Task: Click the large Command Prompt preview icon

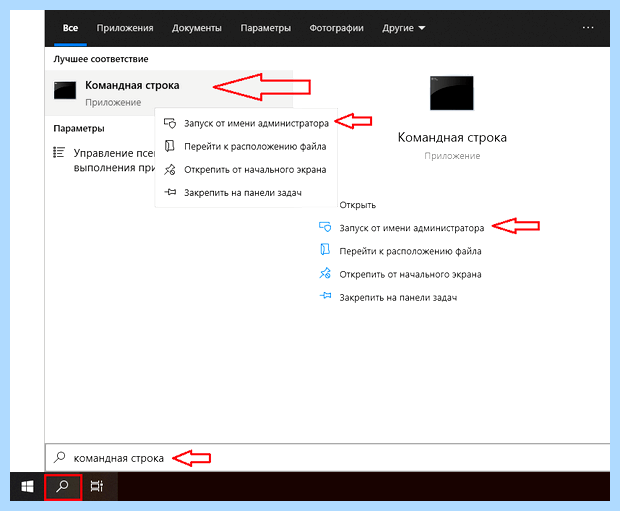Action: pos(452,93)
